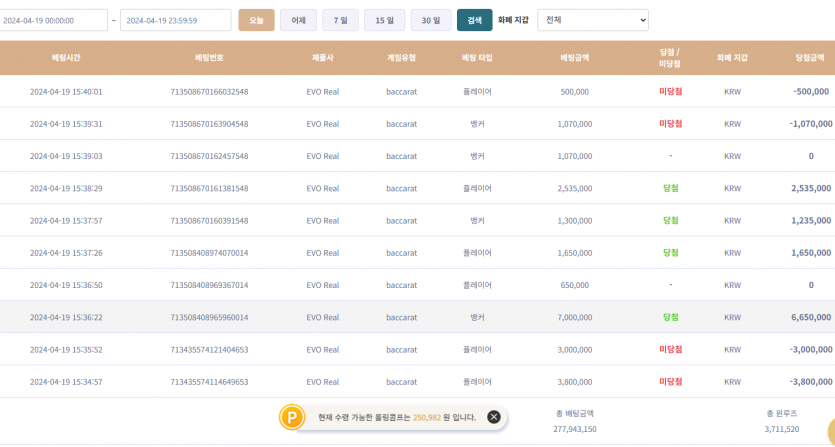Select the 어제 date filter

[298, 20]
